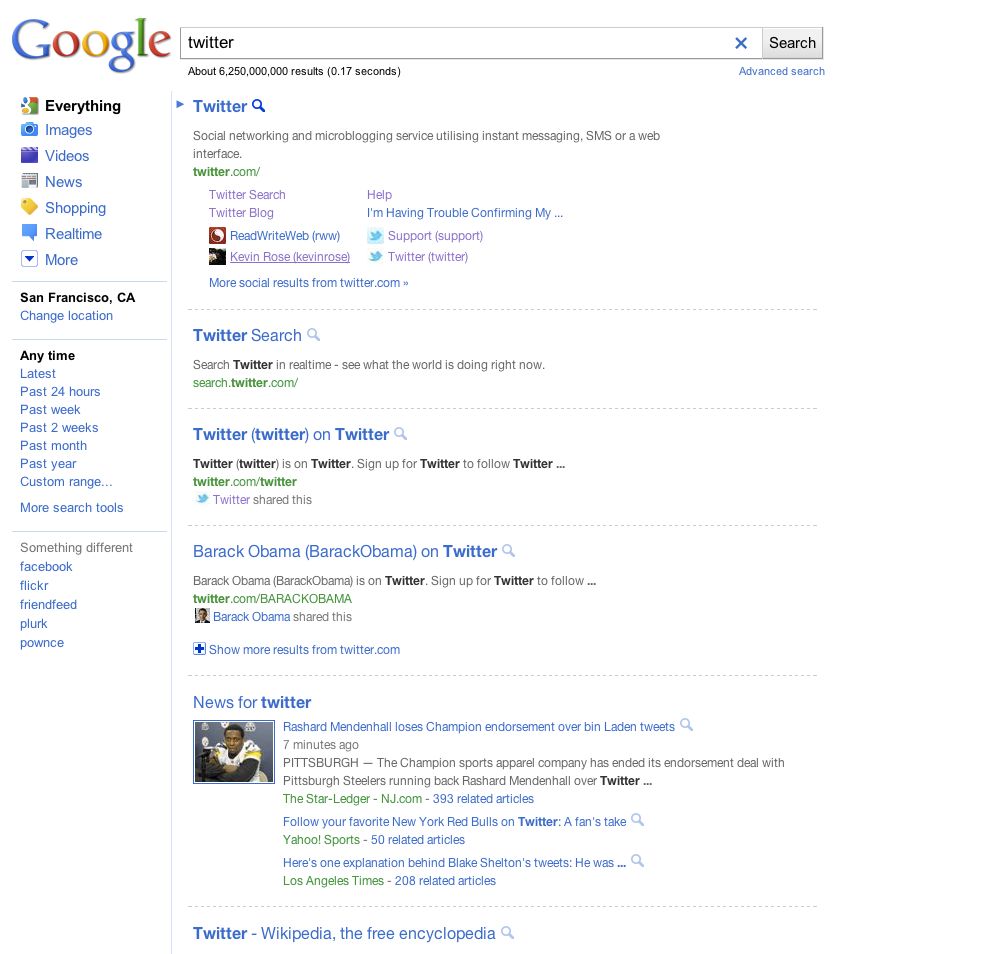Open Custom range date filter
Viewport: 1001px width, 954px height.
[x=66, y=481]
